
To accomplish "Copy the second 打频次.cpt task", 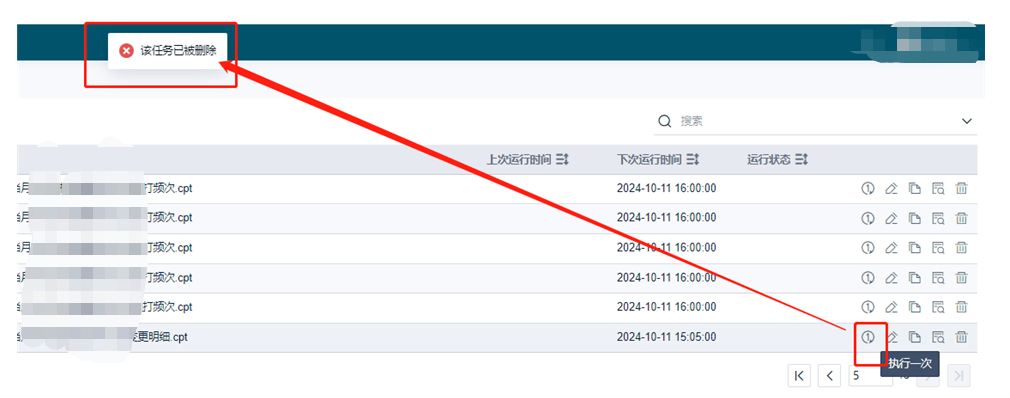I will click(915, 218).
